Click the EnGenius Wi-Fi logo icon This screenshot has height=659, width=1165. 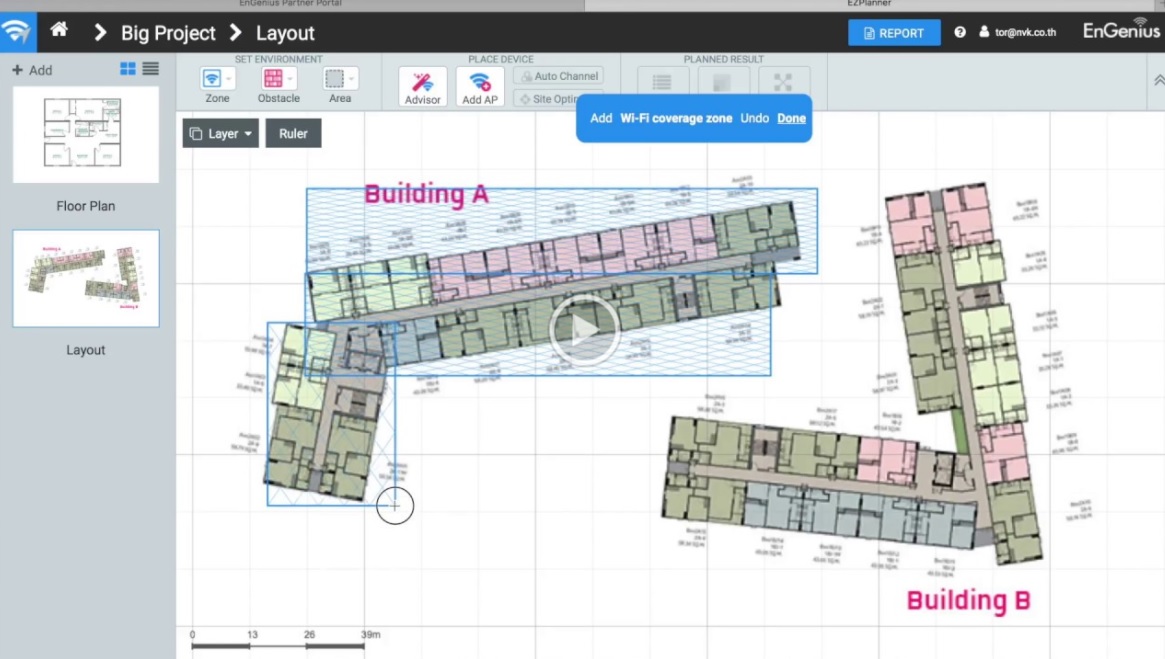coord(16,32)
